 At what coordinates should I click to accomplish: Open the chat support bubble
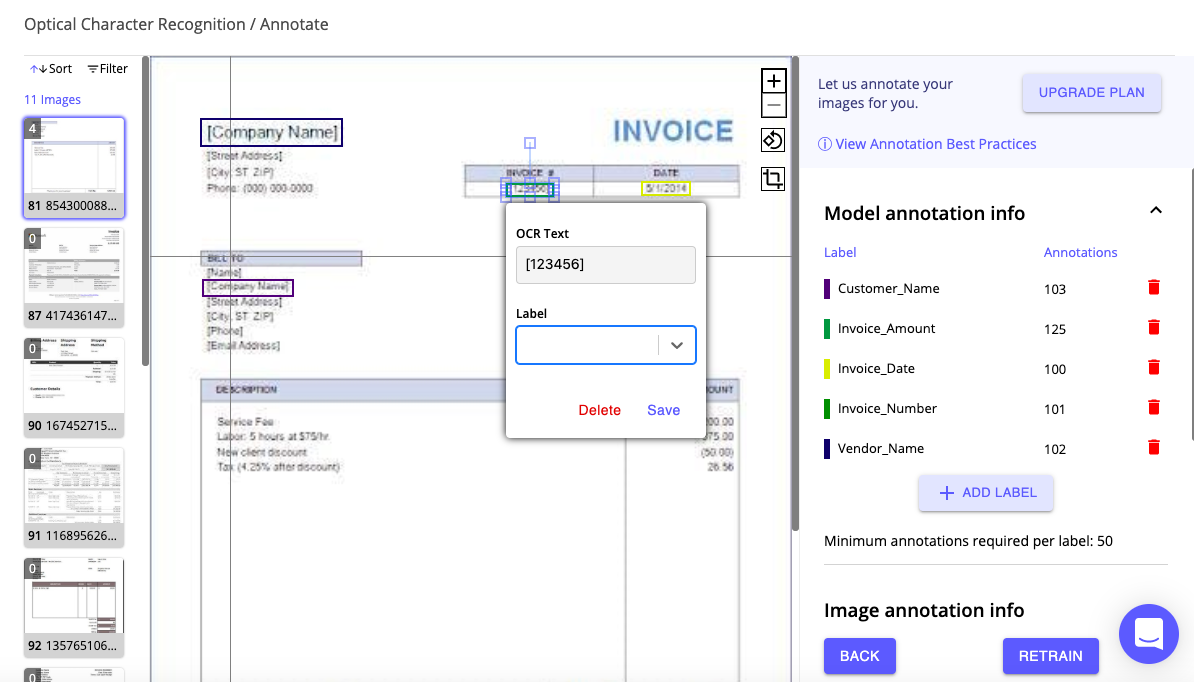point(1148,634)
